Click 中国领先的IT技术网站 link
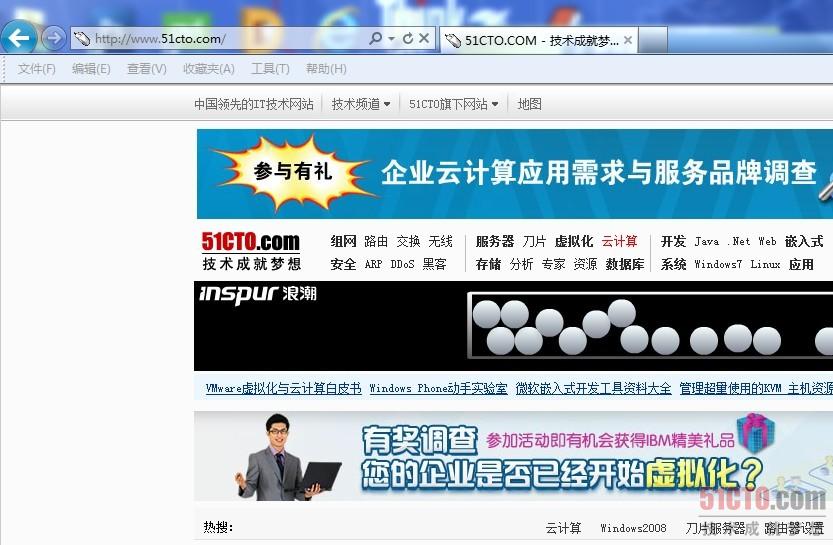 tap(254, 104)
